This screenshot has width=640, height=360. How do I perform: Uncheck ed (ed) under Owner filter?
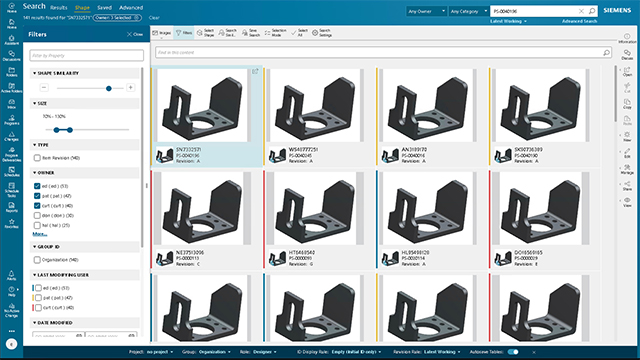tap(37, 186)
